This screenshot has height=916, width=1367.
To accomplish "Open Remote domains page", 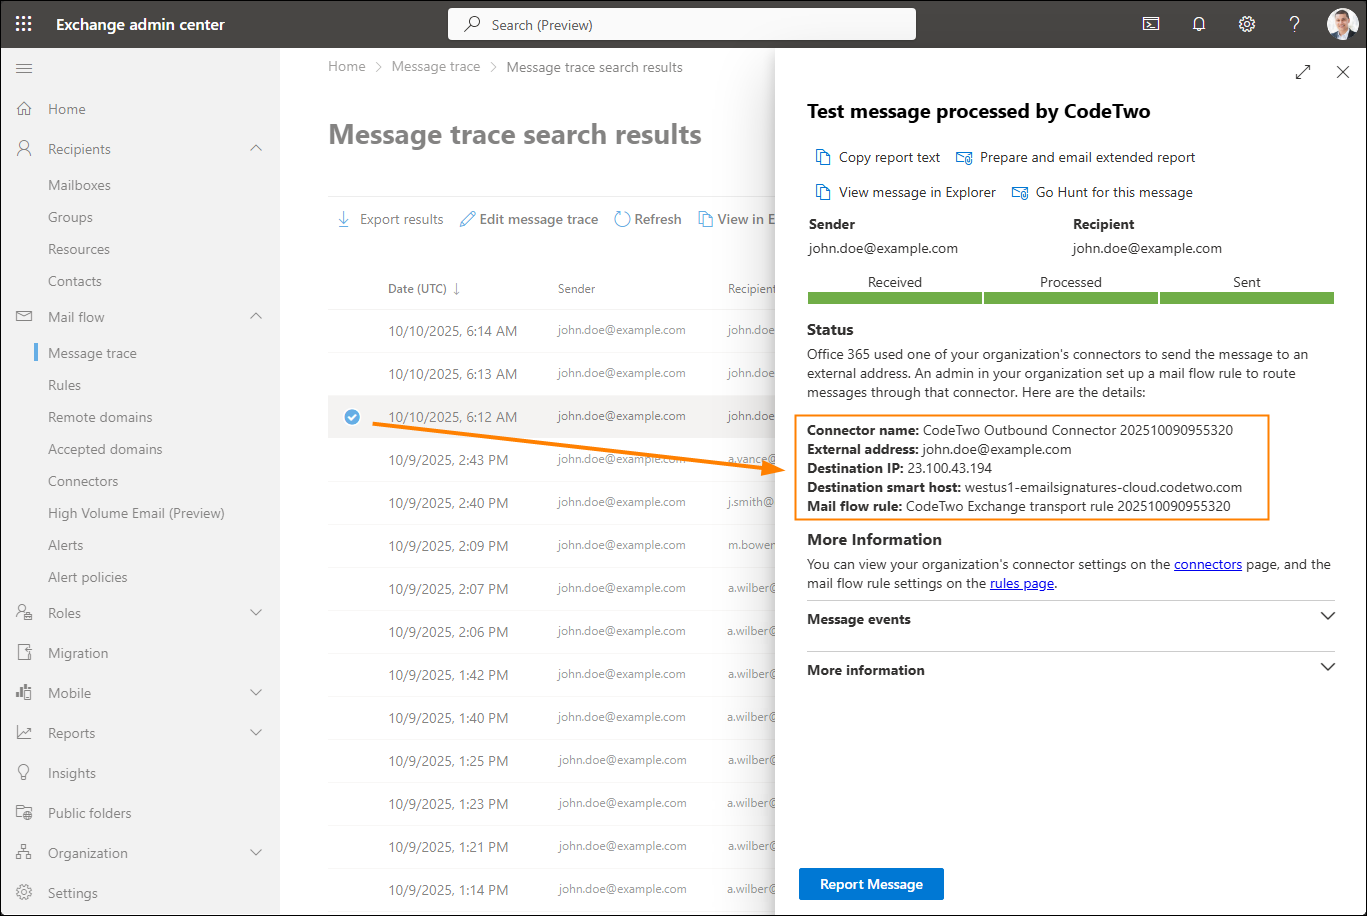I will point(100,417).
